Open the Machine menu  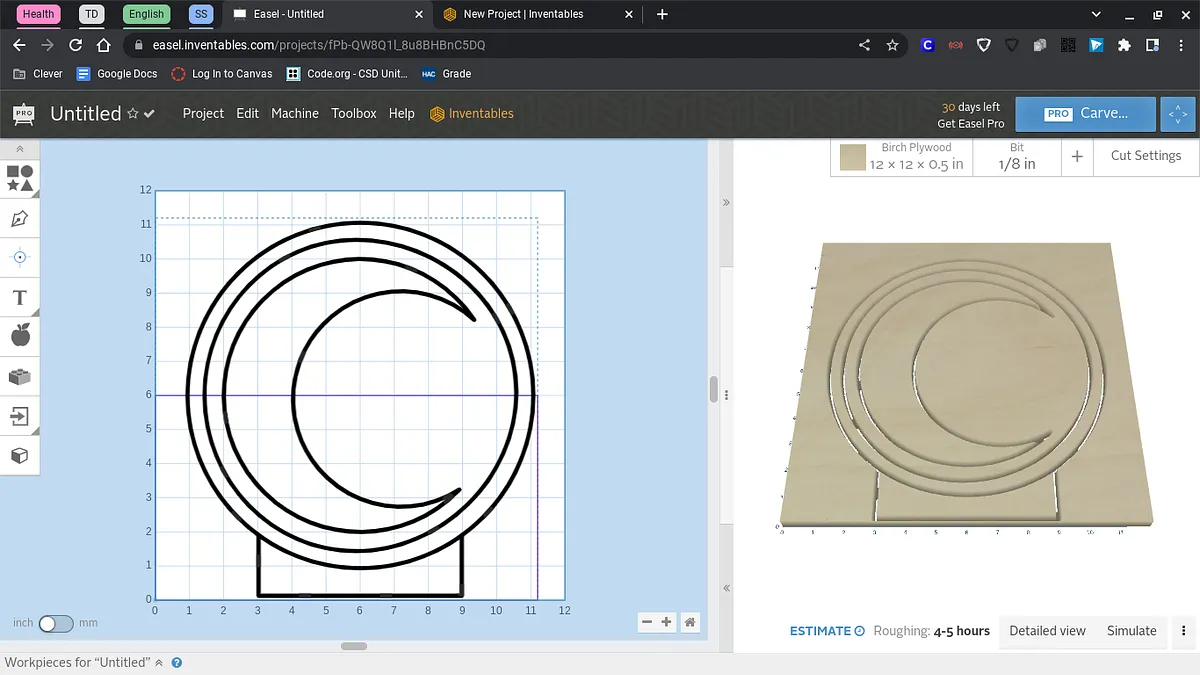click(x=295, y=114)
